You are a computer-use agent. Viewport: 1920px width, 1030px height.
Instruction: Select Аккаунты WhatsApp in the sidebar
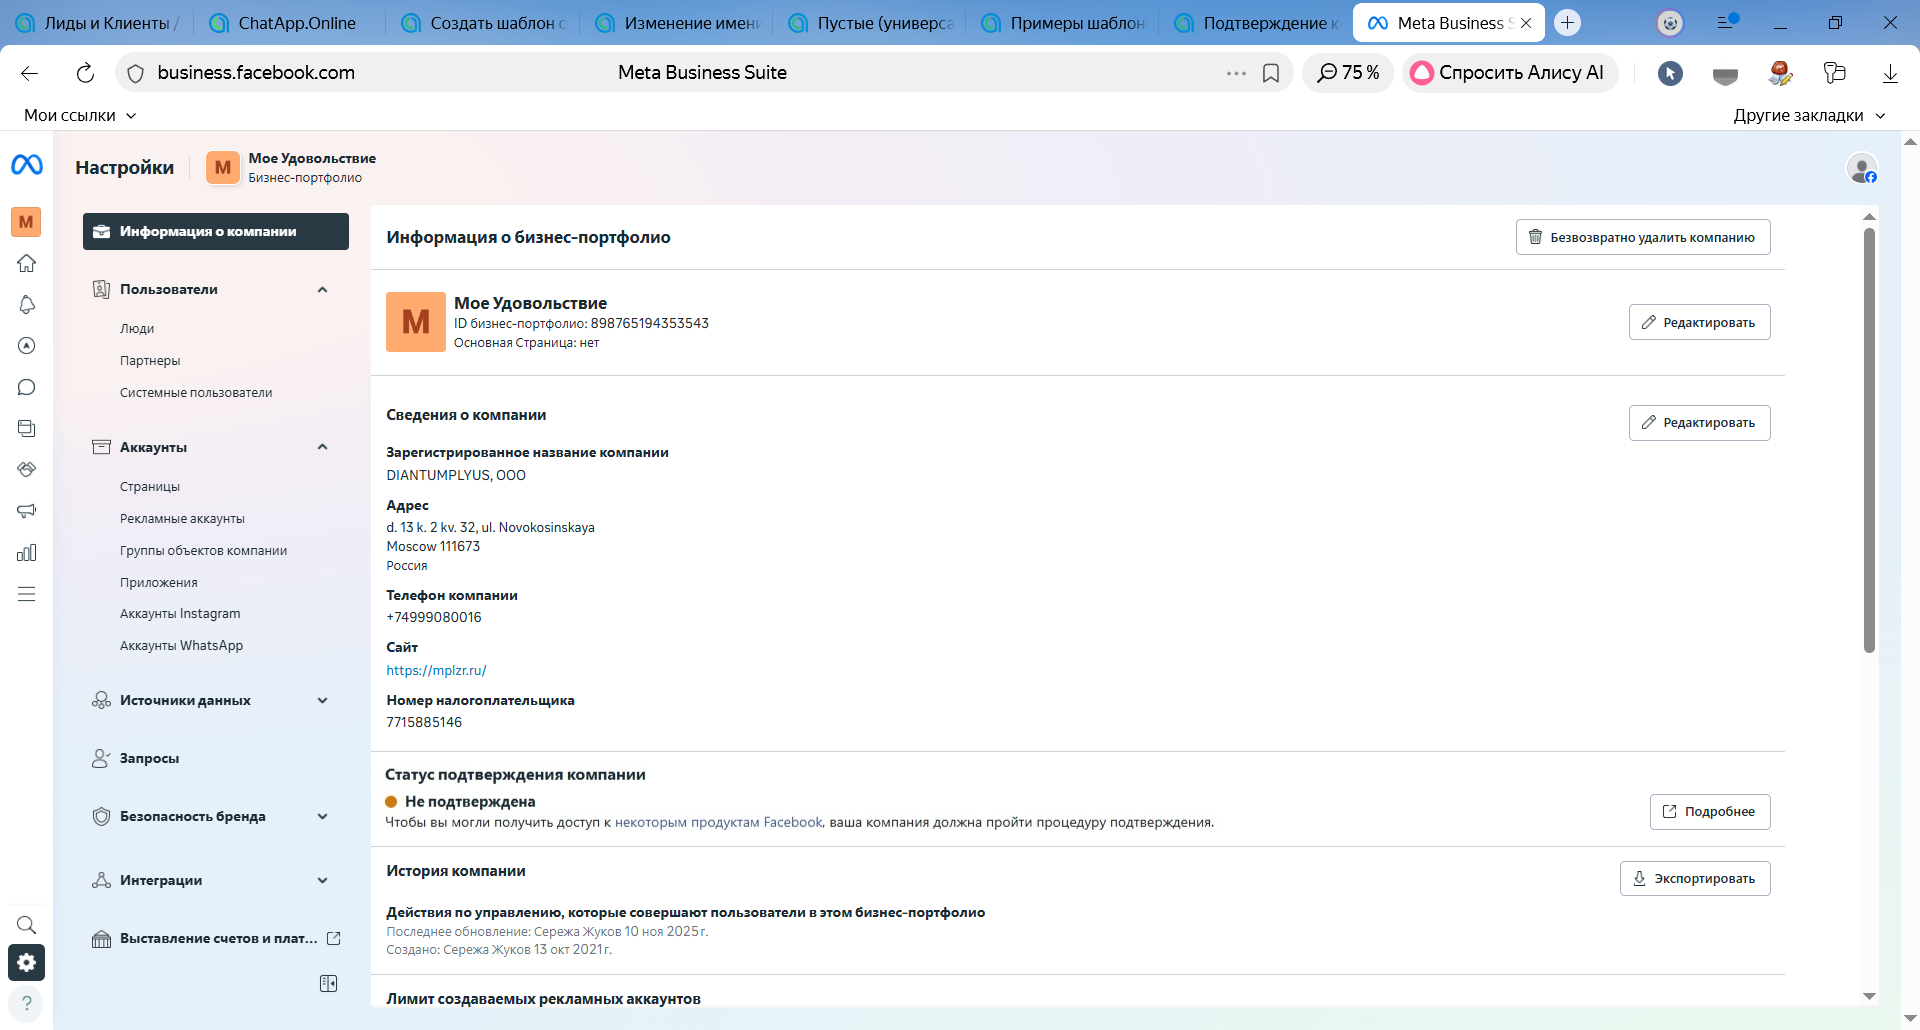pyautogui.click(x=181, y=646)
